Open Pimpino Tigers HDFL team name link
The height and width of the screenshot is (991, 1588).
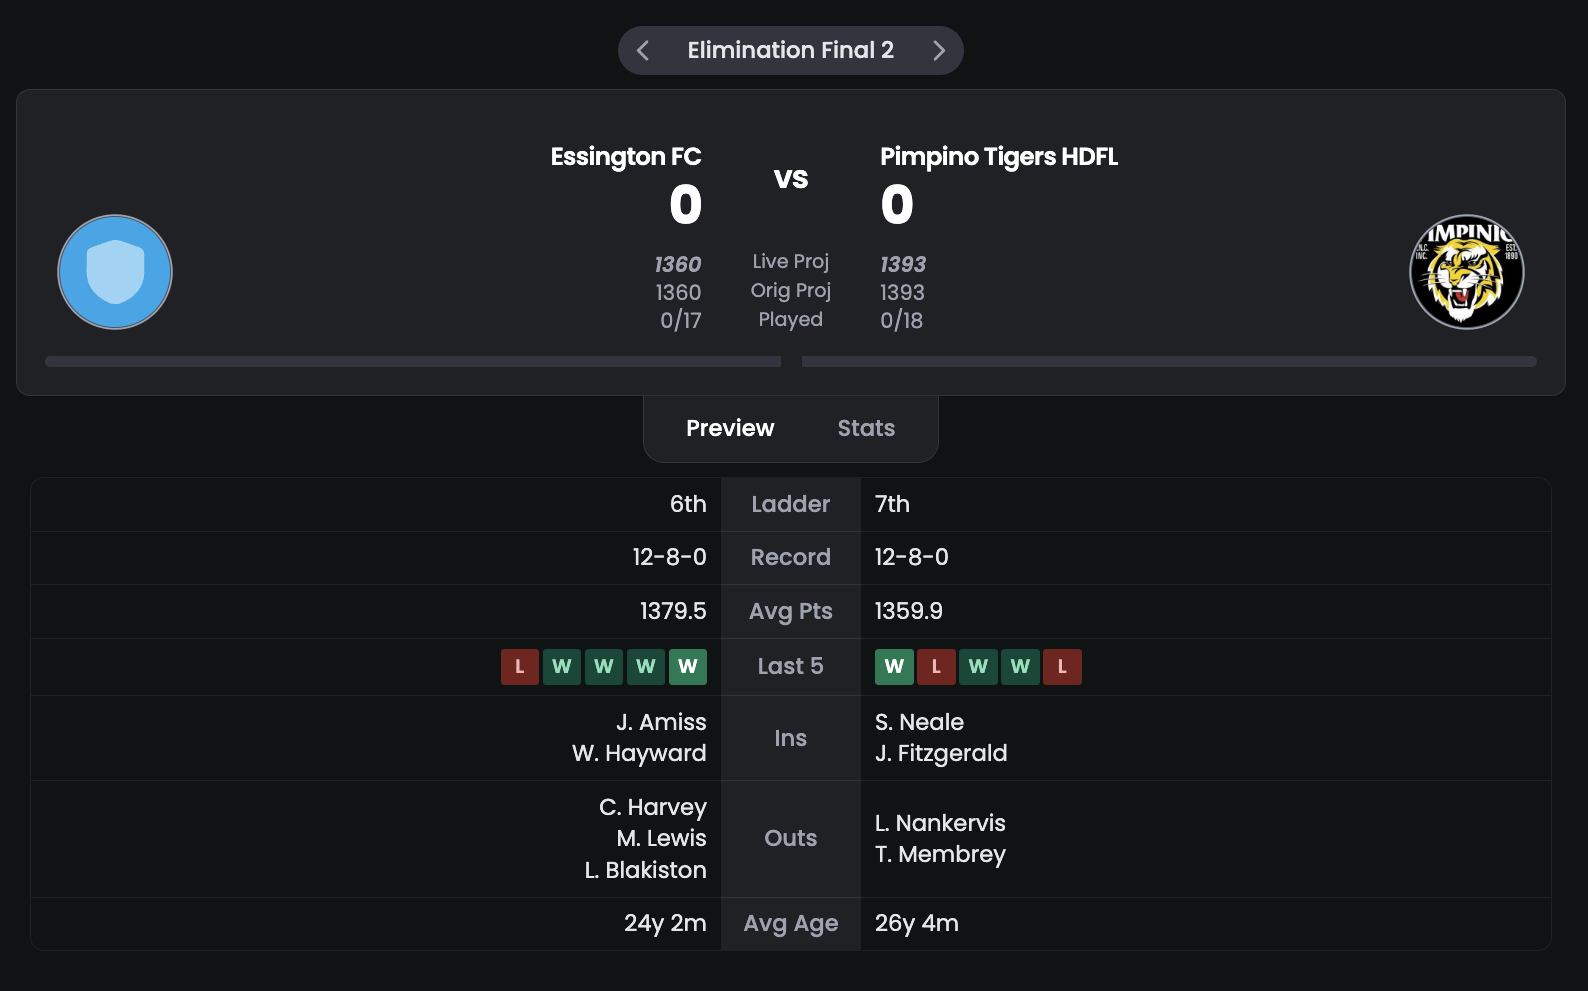999,157
